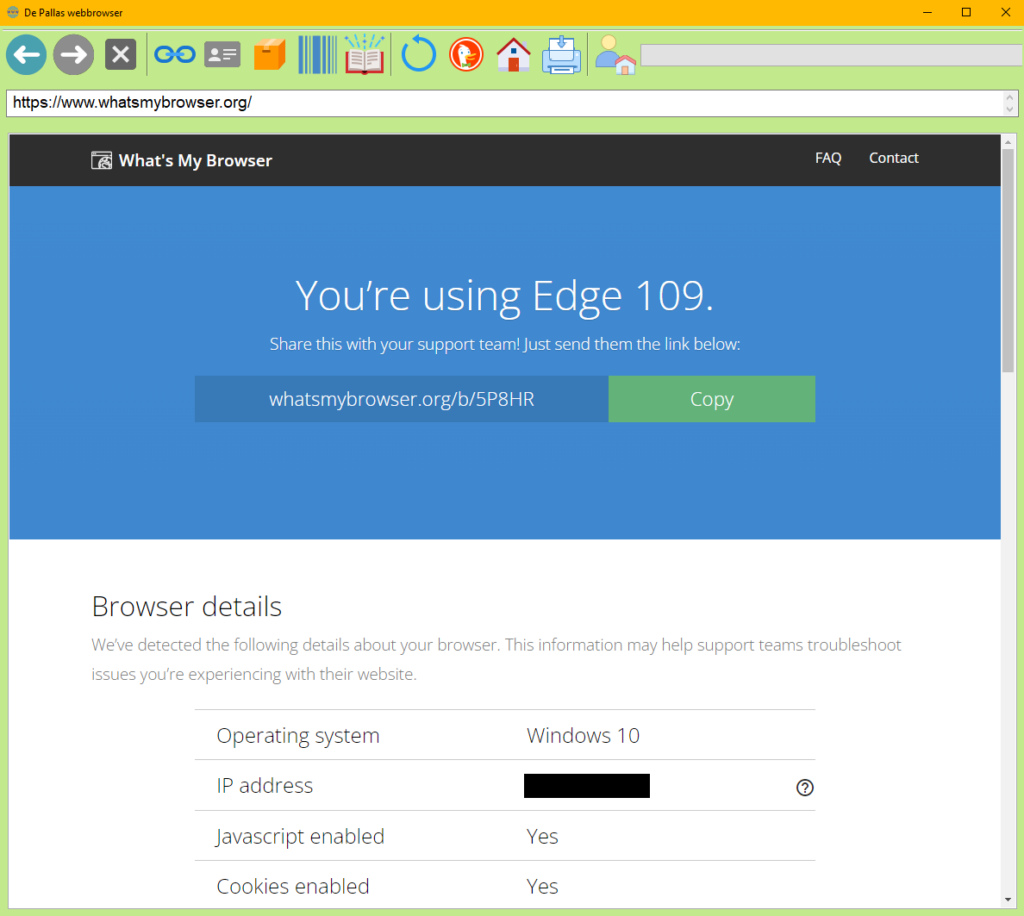Click the "Cookies enabled" row label
Viewport: 1024px width, 916px height.
point(293,887)
